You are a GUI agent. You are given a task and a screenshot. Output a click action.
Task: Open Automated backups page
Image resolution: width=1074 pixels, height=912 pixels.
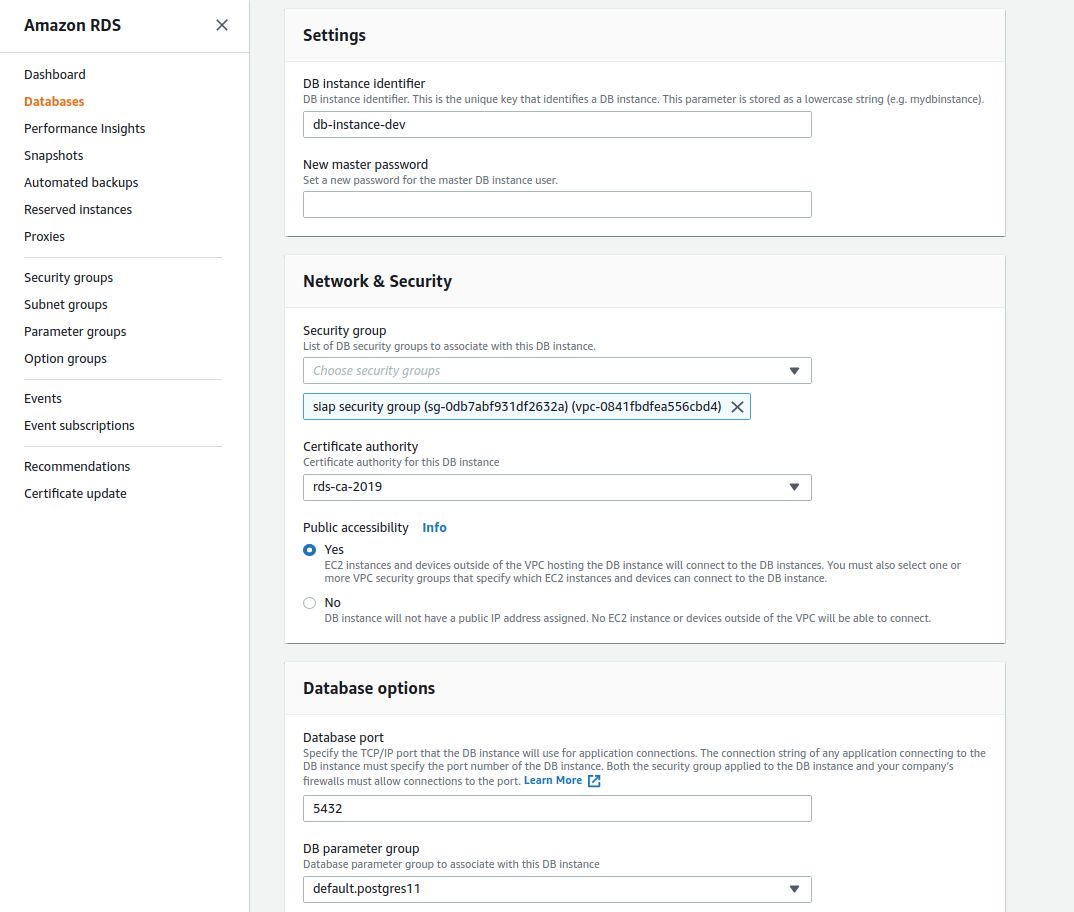(x=81, y=183)
